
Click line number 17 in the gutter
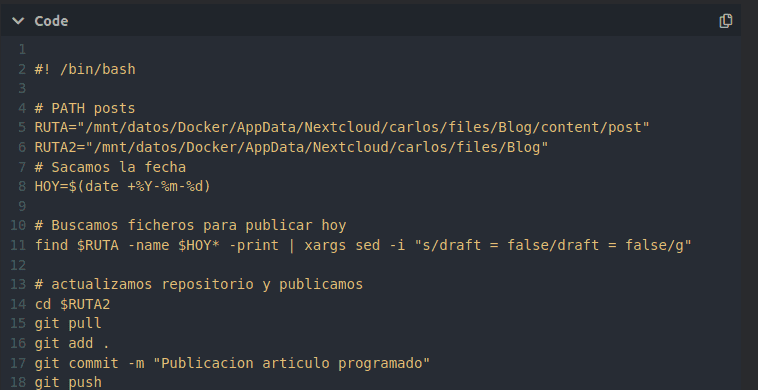[18, 363]
